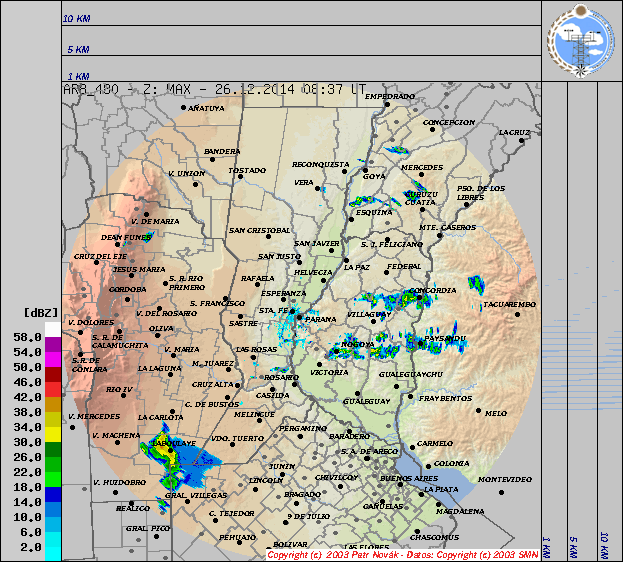Click the white swatch atop the dBZ legend

[52, 330]
